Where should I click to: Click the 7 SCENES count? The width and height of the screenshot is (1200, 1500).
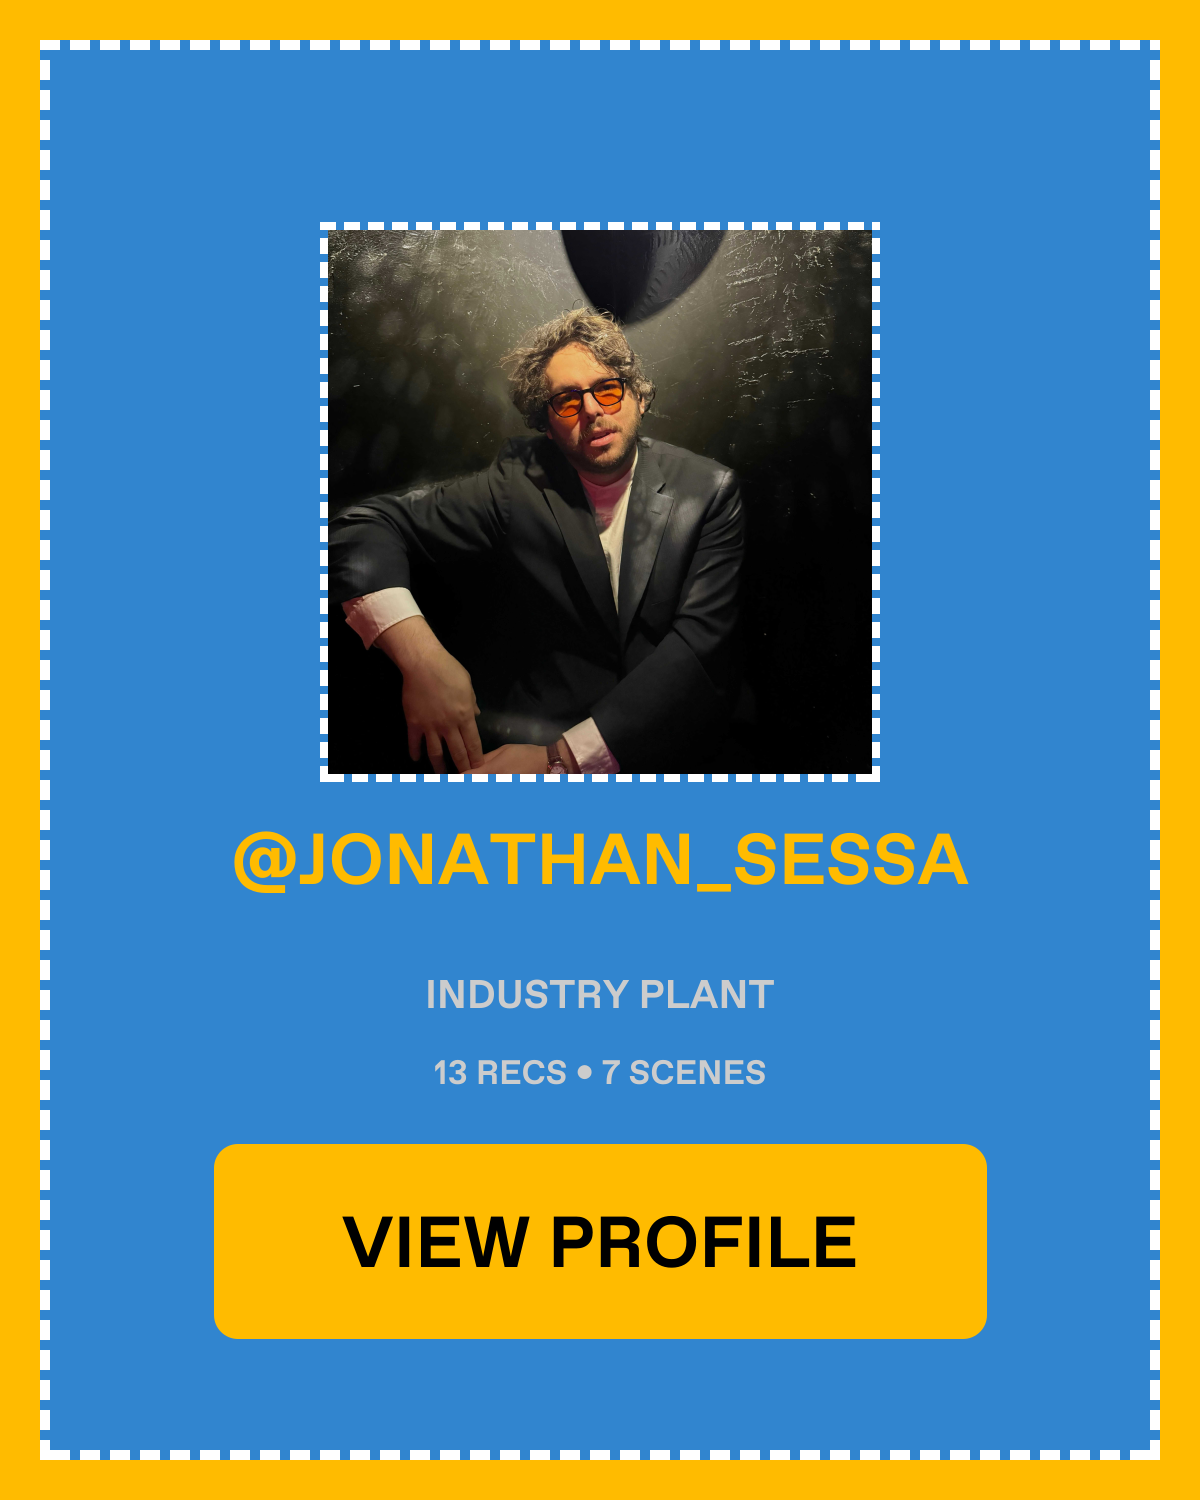684,1073
